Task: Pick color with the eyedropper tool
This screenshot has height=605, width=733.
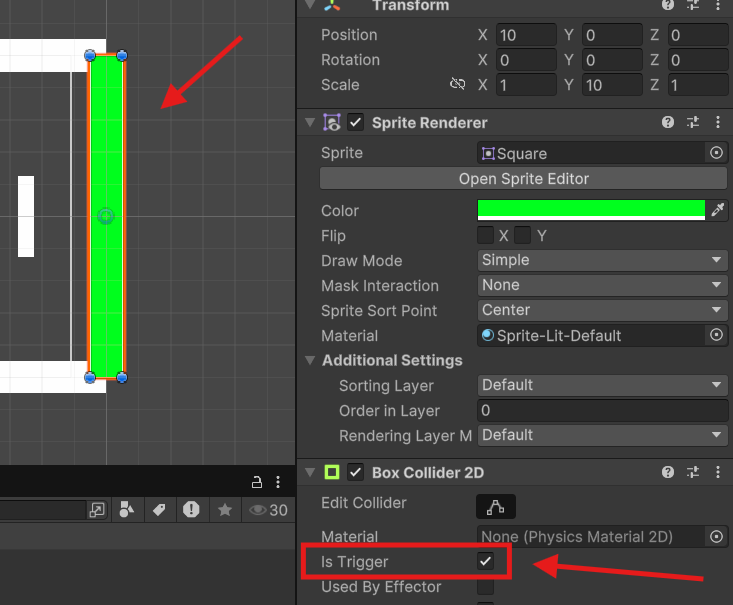Action: coord(717,210)
